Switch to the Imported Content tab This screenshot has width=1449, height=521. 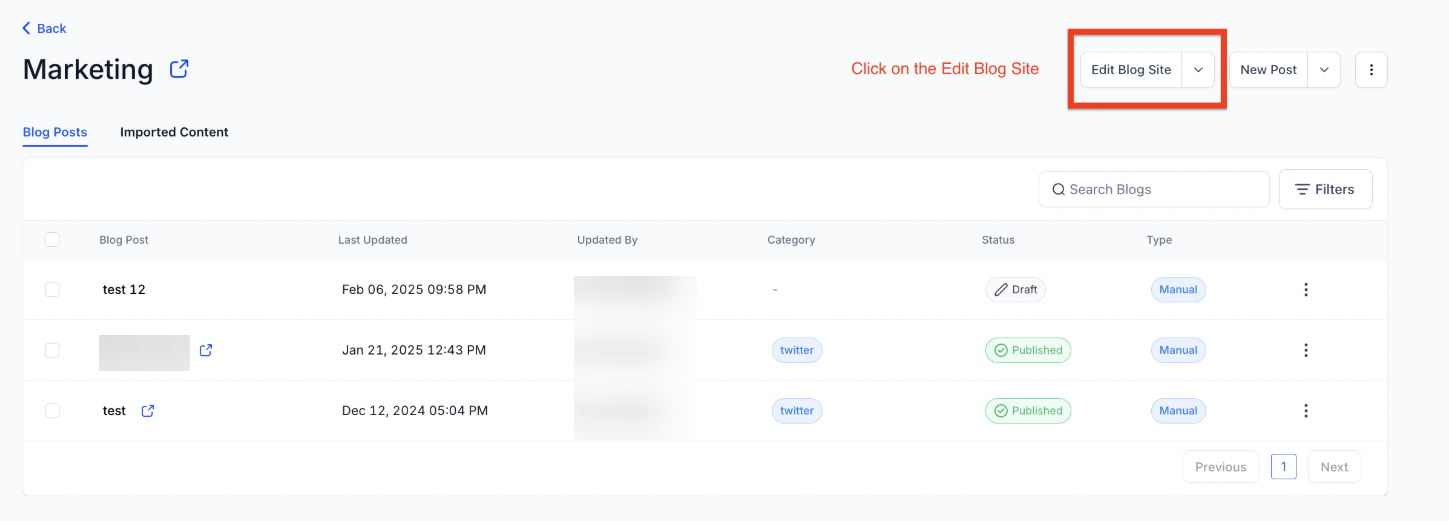click(174, 132)
